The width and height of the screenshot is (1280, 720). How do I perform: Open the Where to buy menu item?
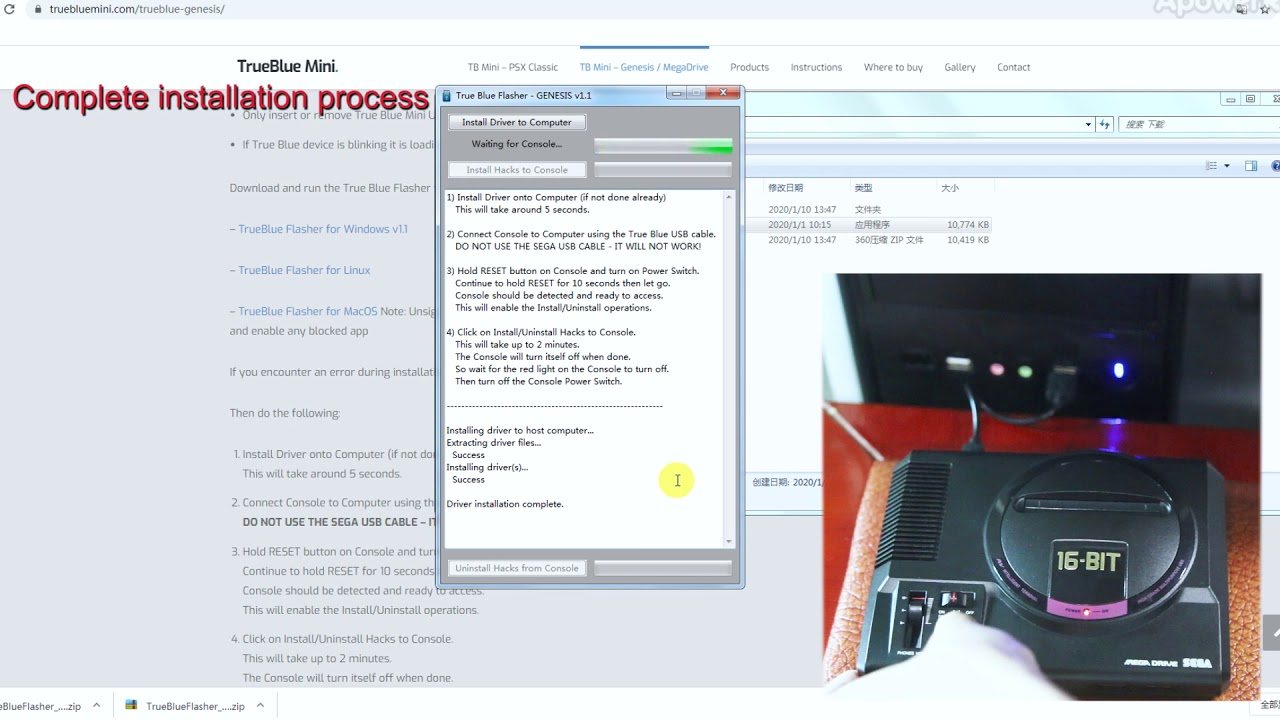893,67
